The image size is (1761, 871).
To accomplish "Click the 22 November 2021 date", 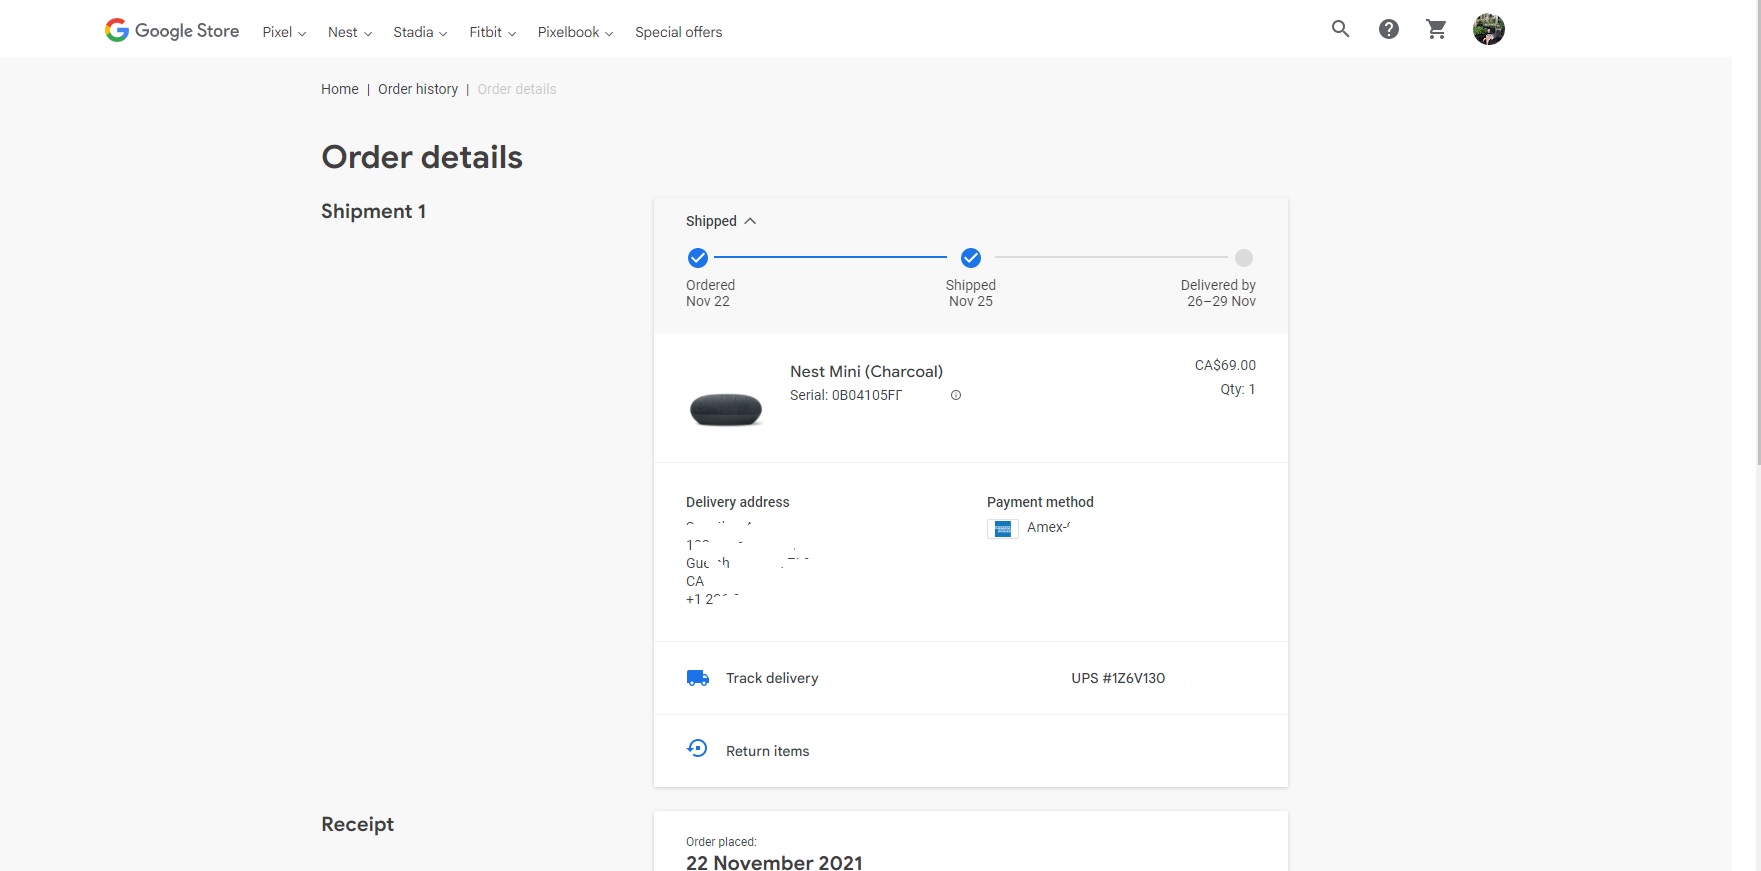I will click(x=774, y=862).
